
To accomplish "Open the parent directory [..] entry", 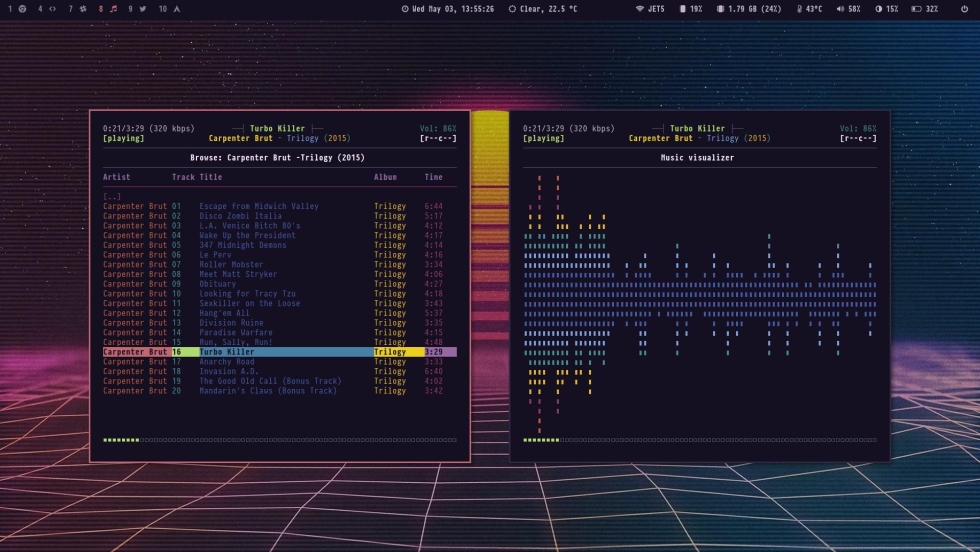I will pos(112,196).
